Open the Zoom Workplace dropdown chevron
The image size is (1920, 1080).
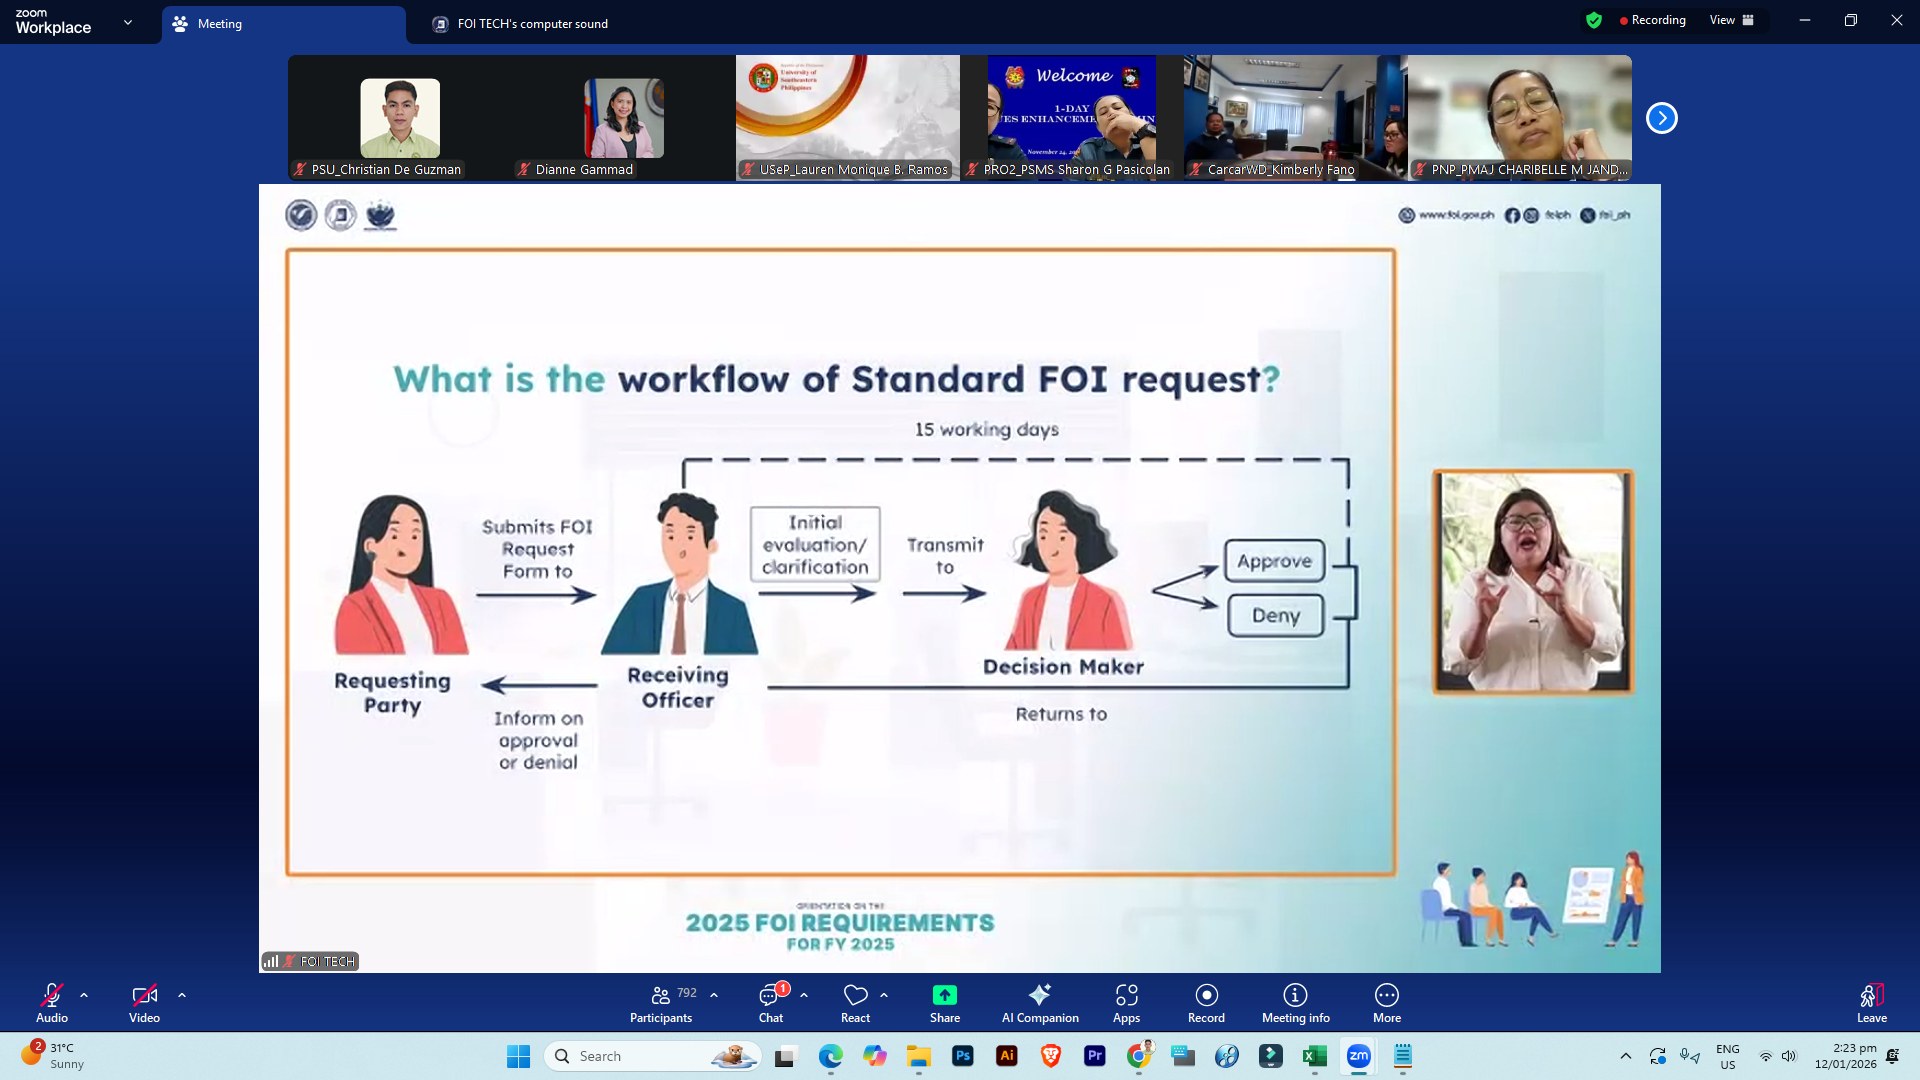pyautogui.click(x=128, y=22)
